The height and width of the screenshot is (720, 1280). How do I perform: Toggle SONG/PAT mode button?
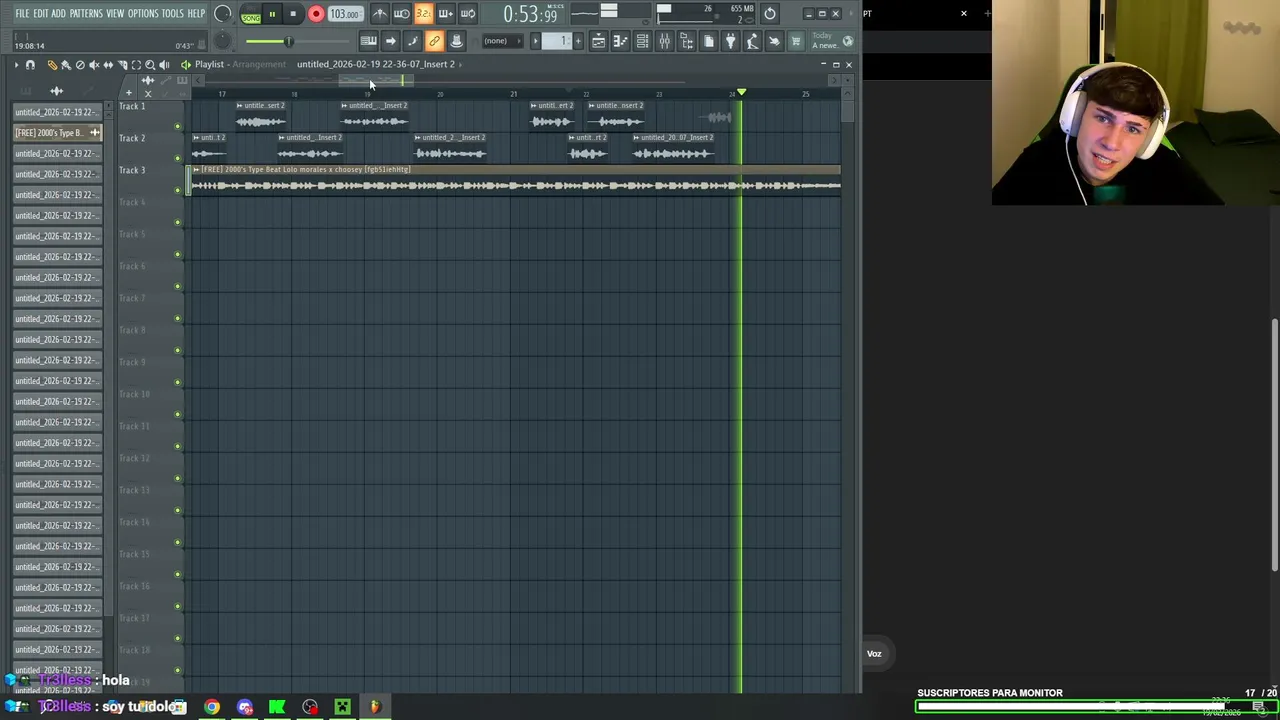click(251, 14)
